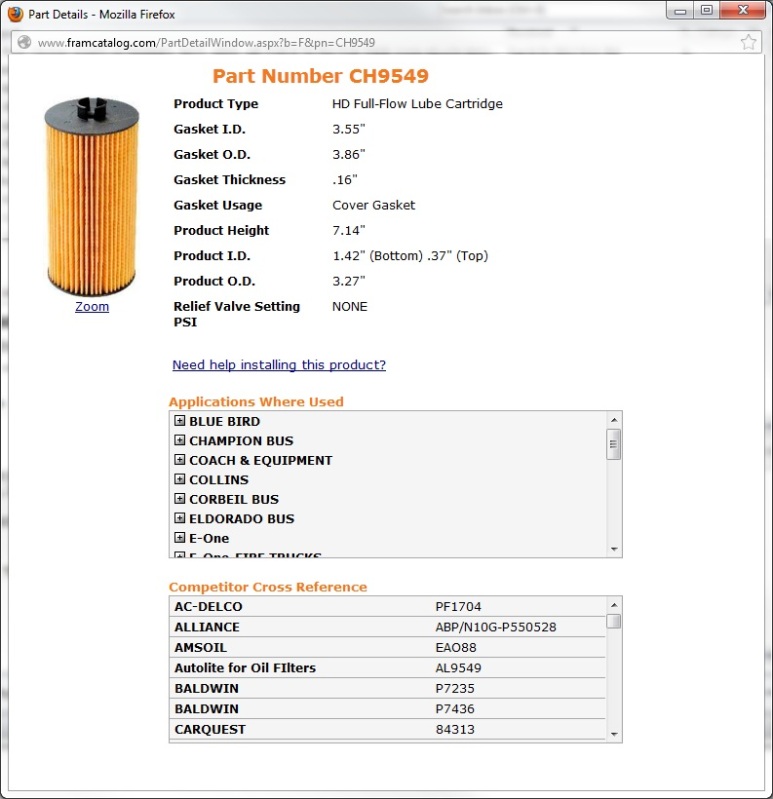Expand the COLLINS application node

(179, 479)
